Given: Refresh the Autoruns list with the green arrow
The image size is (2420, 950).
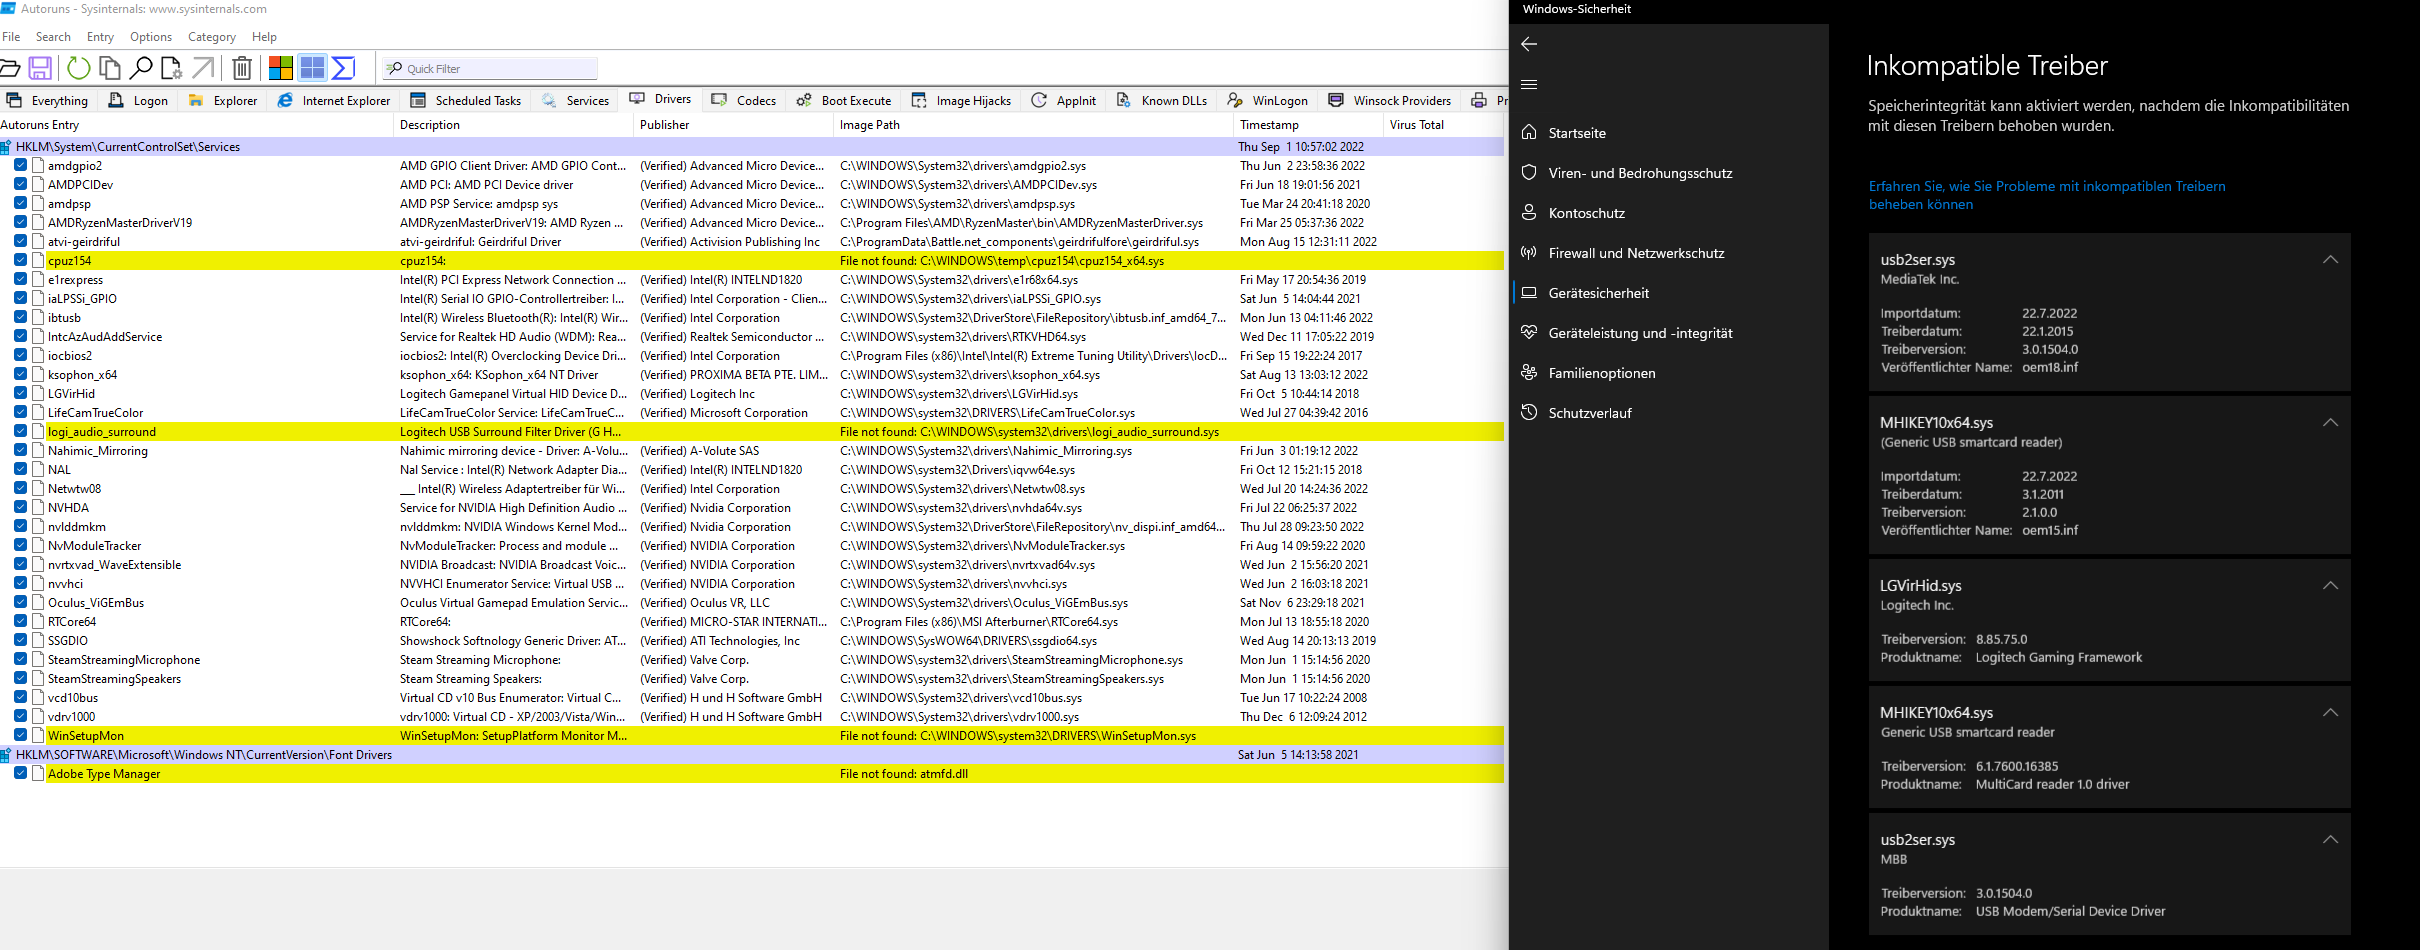Looking at the screenshot, I should coord(78,68).
